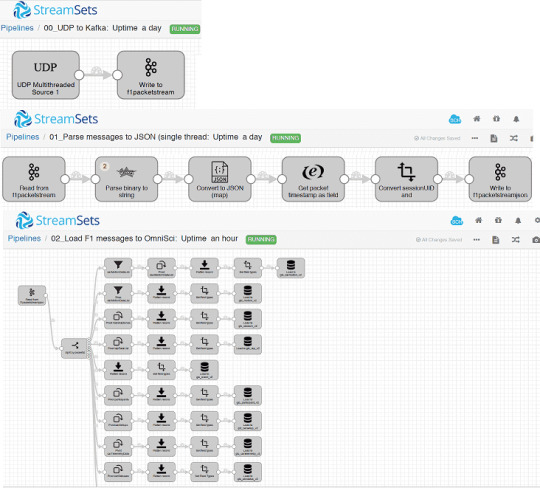
Task: Click the Pipelines link in 01_Parse messages pipeline
Action: coord(23,137)
